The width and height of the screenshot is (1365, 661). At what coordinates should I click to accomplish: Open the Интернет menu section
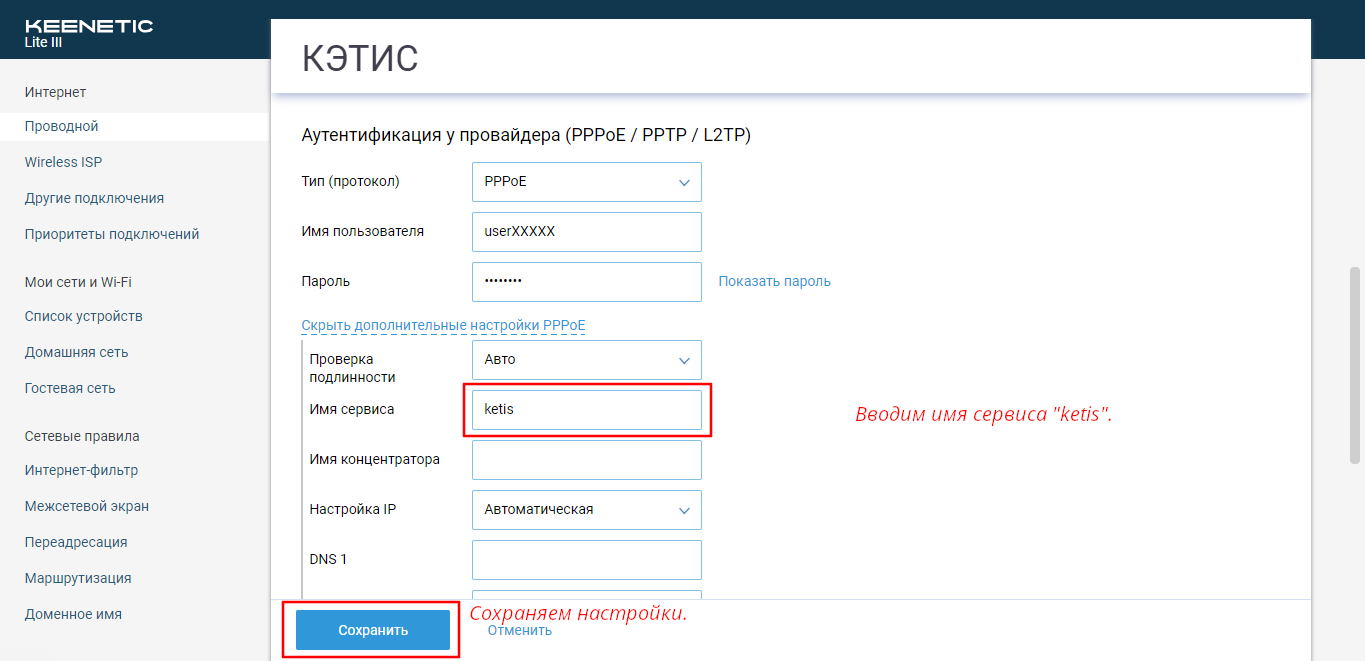pos(56,92)
